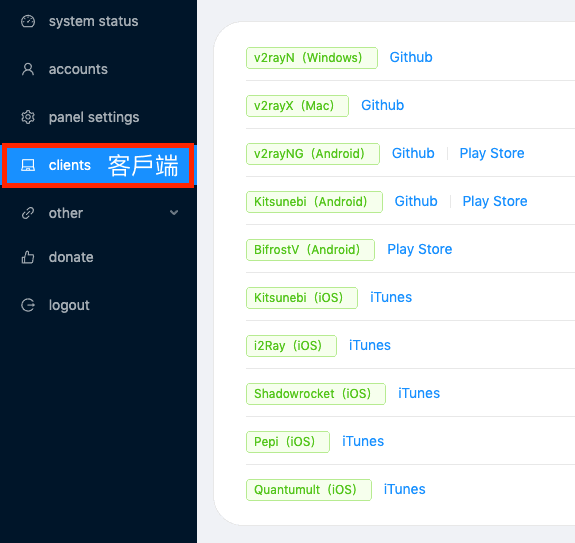Click the Quantumult (iOS) tag
The height and width of the screenshot is (543, 575).
(309, 490)
